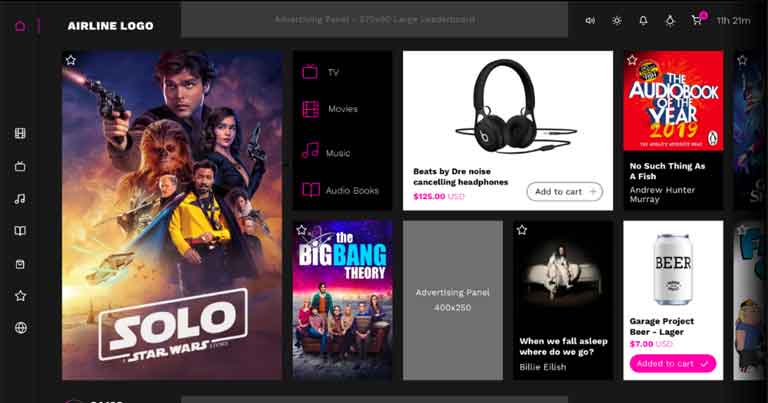Adjust brightness via the sun icon
The image size is (768, 403).
click(617, 21)
